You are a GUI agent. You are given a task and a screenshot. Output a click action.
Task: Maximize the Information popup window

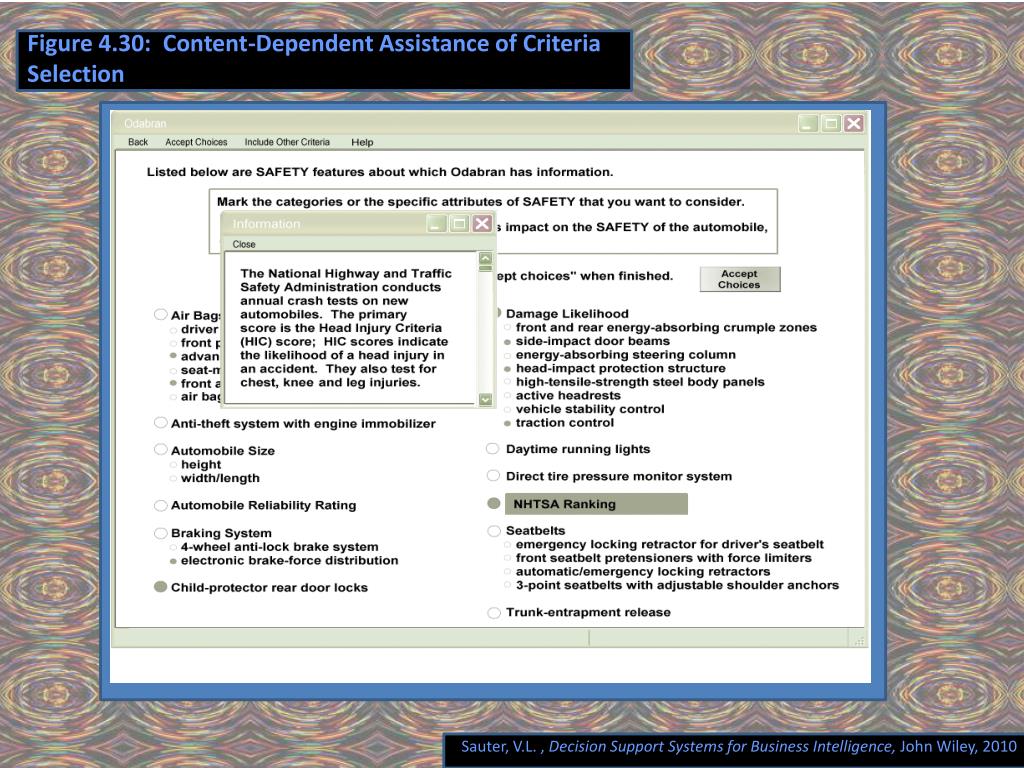459,223
